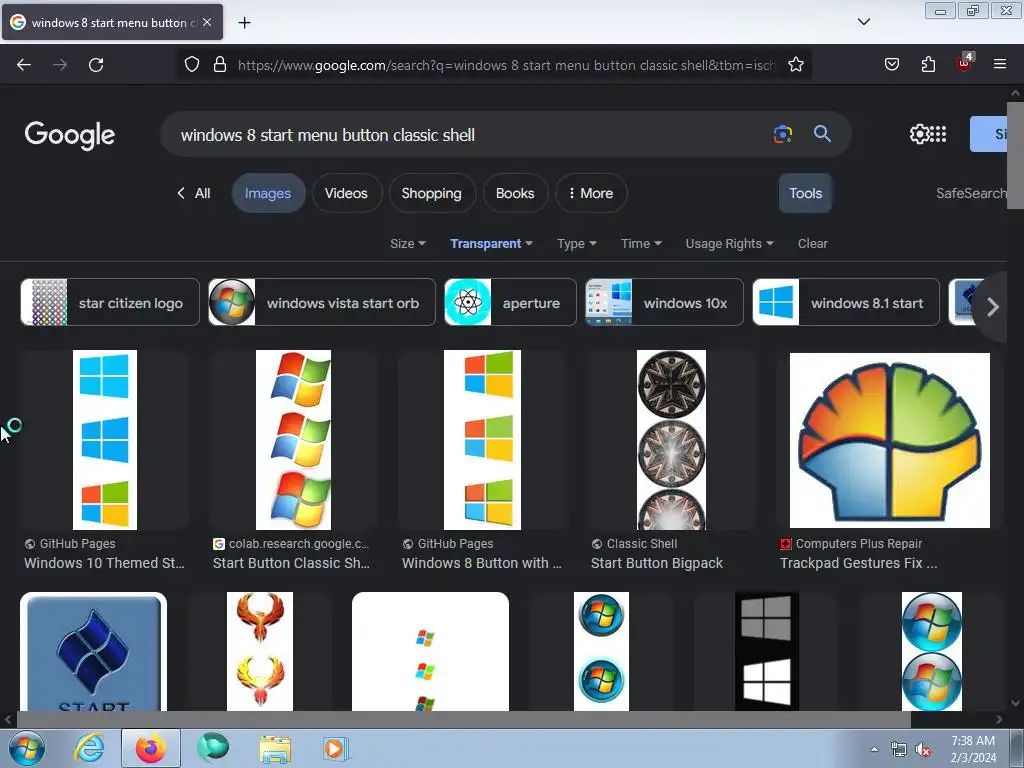Select aperture suggestion chip
Screen dimensions: 1024x768
[510, 302]
